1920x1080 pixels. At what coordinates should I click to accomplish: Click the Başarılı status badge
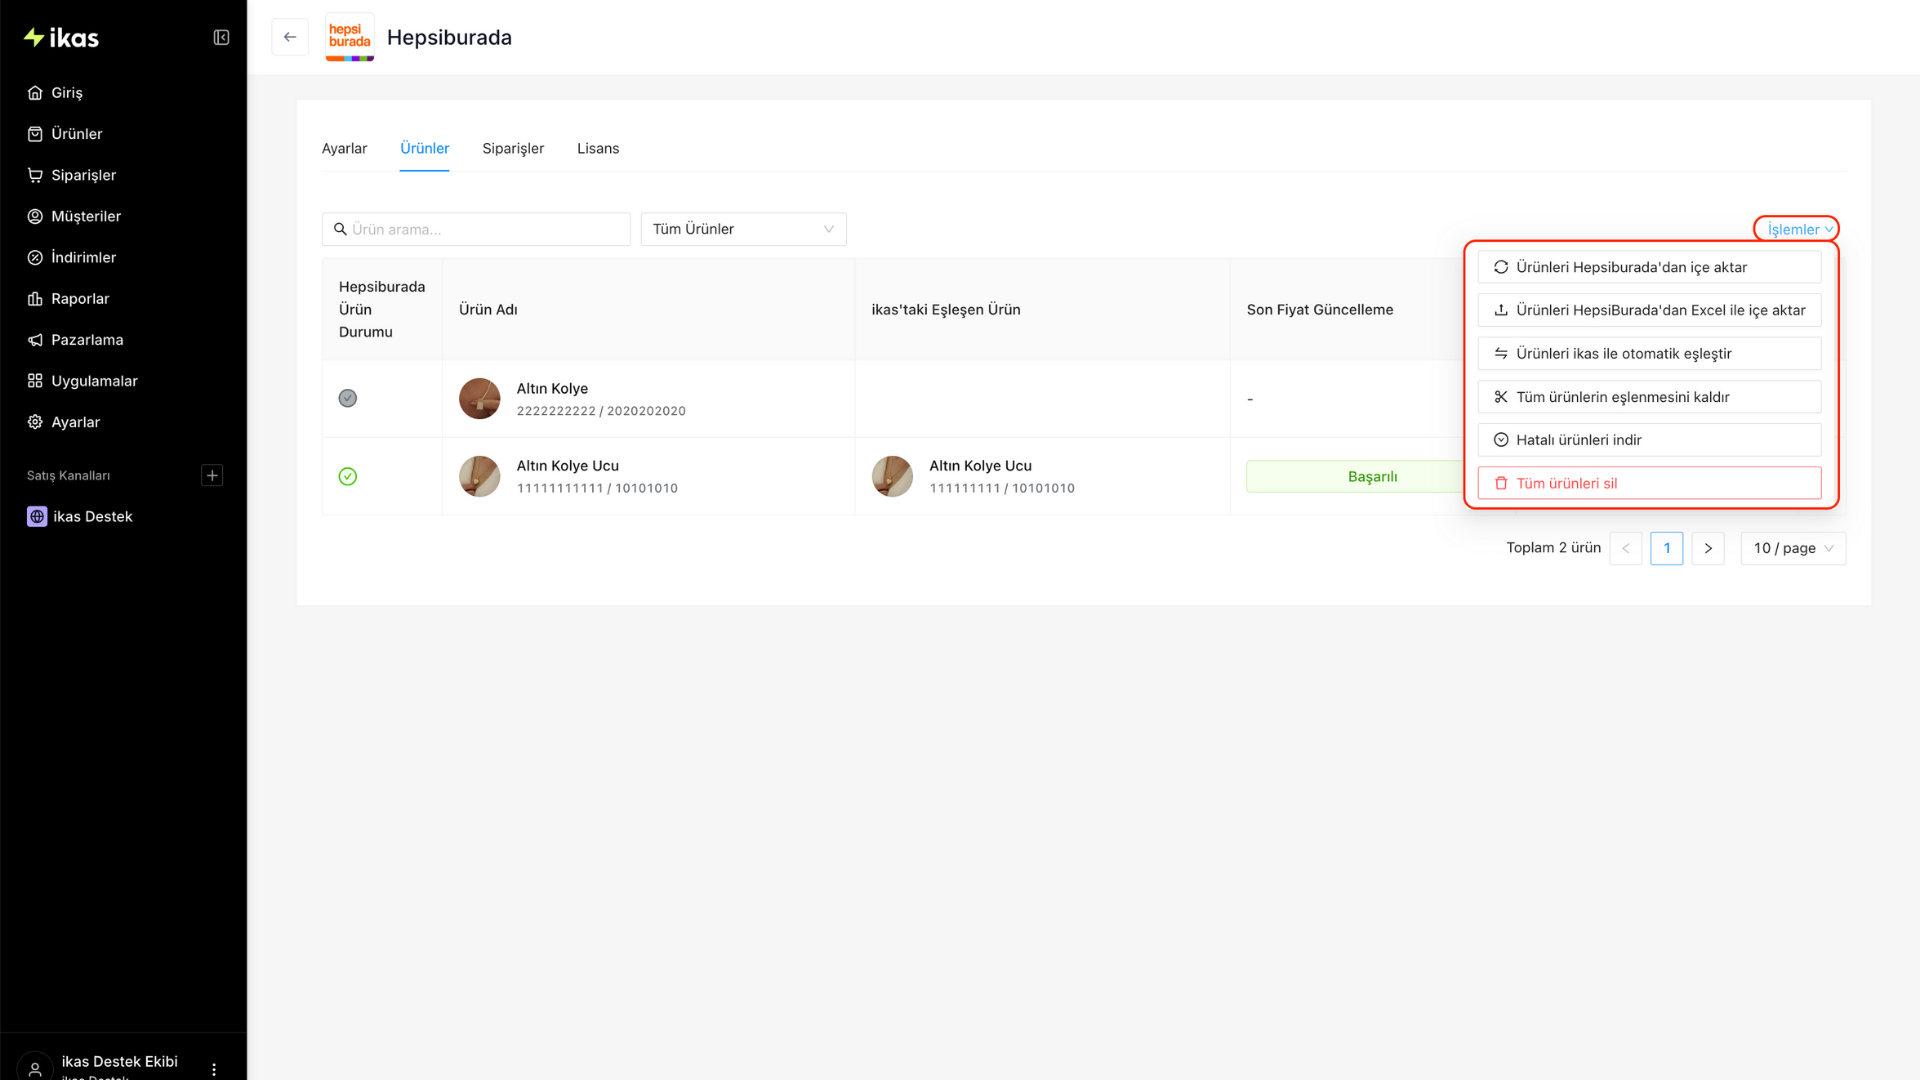point(1372,477)
